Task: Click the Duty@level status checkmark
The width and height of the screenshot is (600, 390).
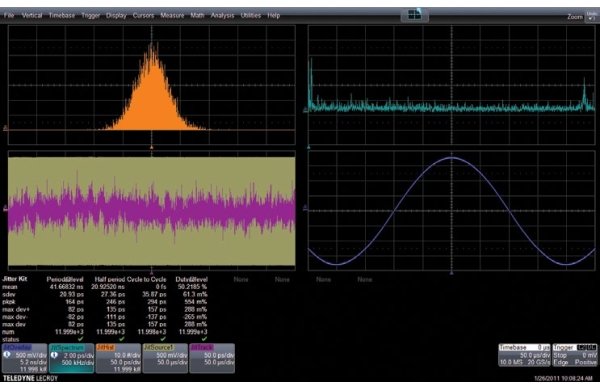Action: pyautogui.click(x=204, y=339)
